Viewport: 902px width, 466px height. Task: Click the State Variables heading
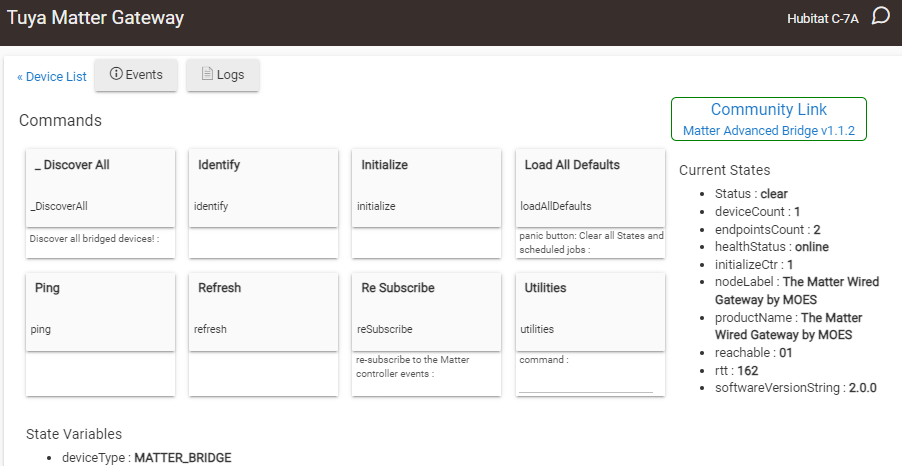click(74, 434)
